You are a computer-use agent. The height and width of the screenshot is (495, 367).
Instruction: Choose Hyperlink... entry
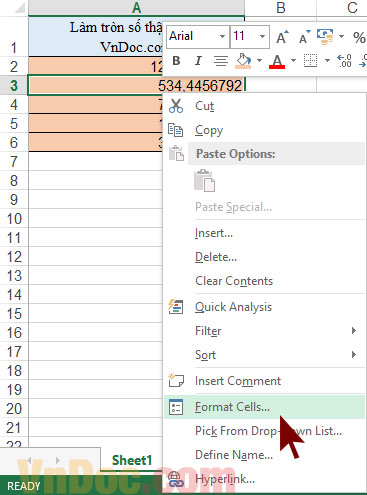coord(264,479)
